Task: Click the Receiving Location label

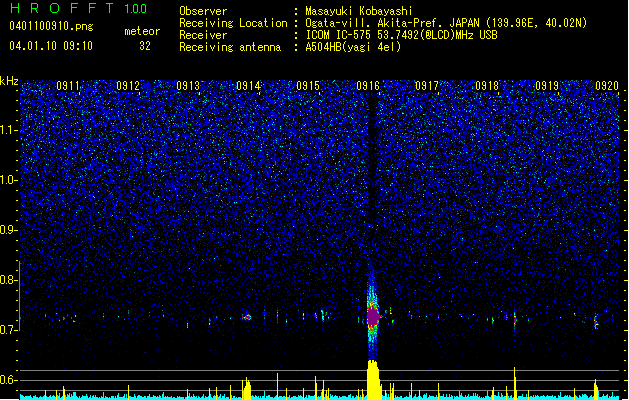Action: (x=233, y=23)
